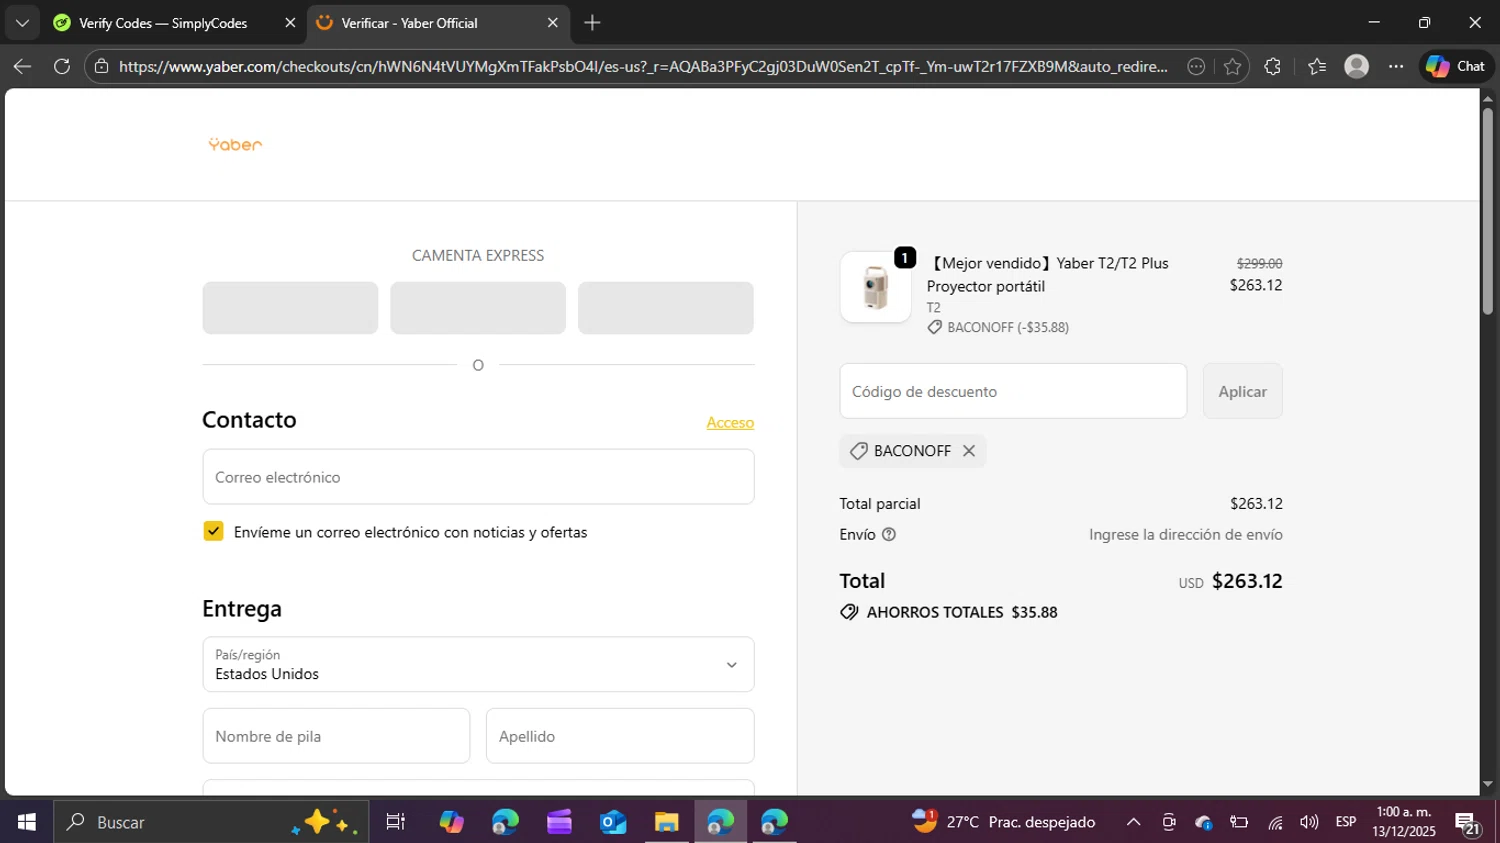Open File Explorer from taskbar

click(x=667, y=822)
